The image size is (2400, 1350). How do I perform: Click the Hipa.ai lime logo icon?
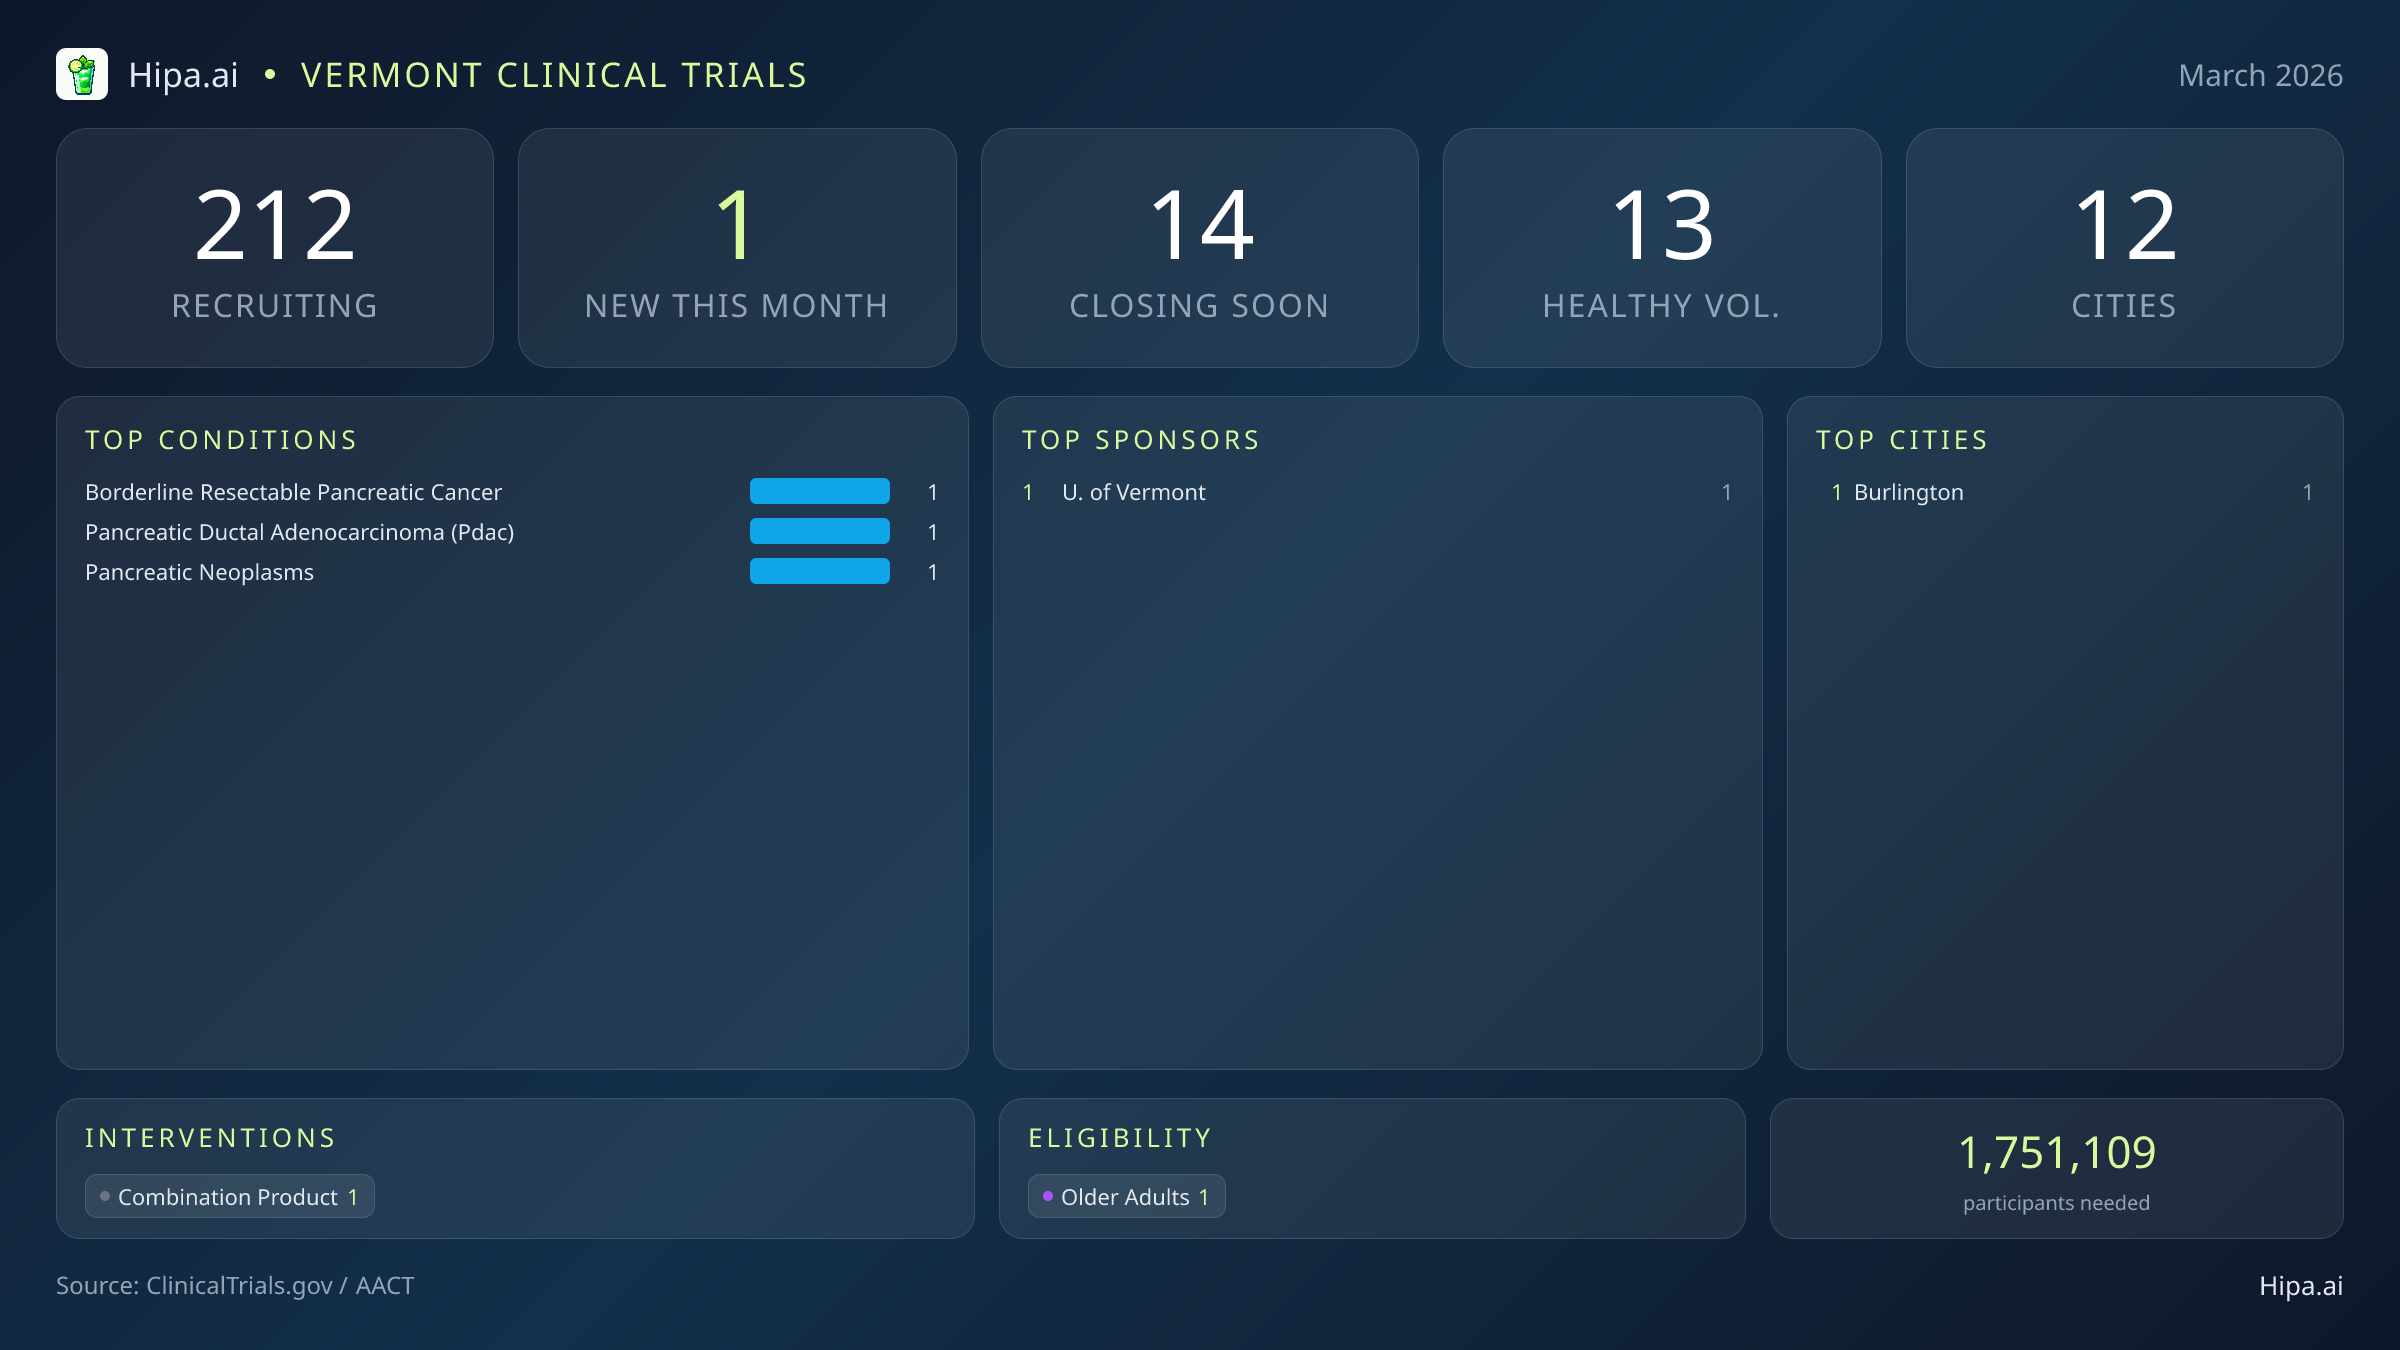(x=84, y=73)
